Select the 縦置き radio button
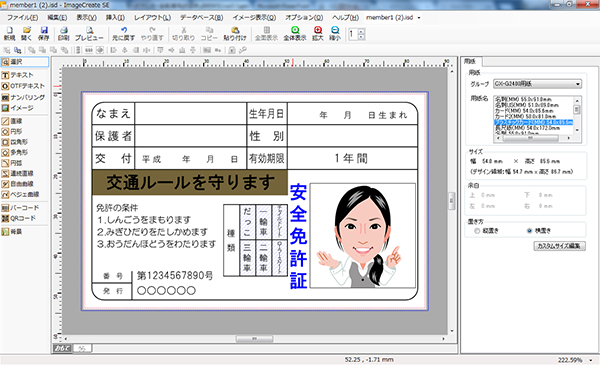The height and width of the screenshot is (365, 600). pos(477,231)
